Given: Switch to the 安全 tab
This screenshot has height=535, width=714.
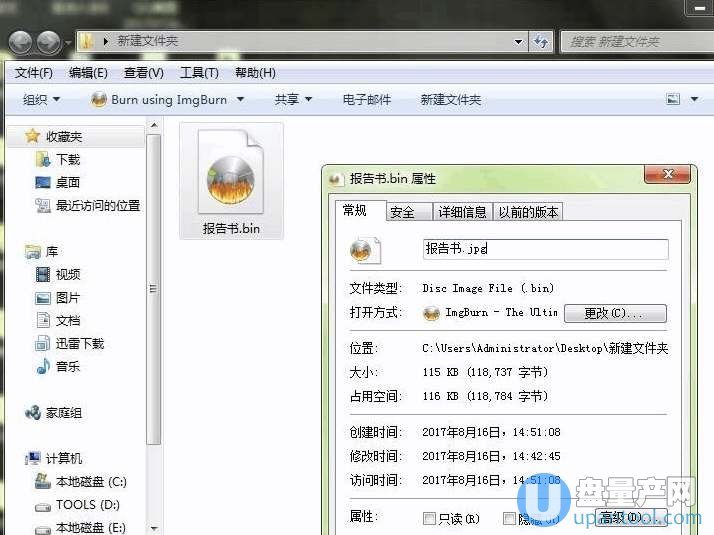Looking at the screenshot, I should (x=402, y=212).
